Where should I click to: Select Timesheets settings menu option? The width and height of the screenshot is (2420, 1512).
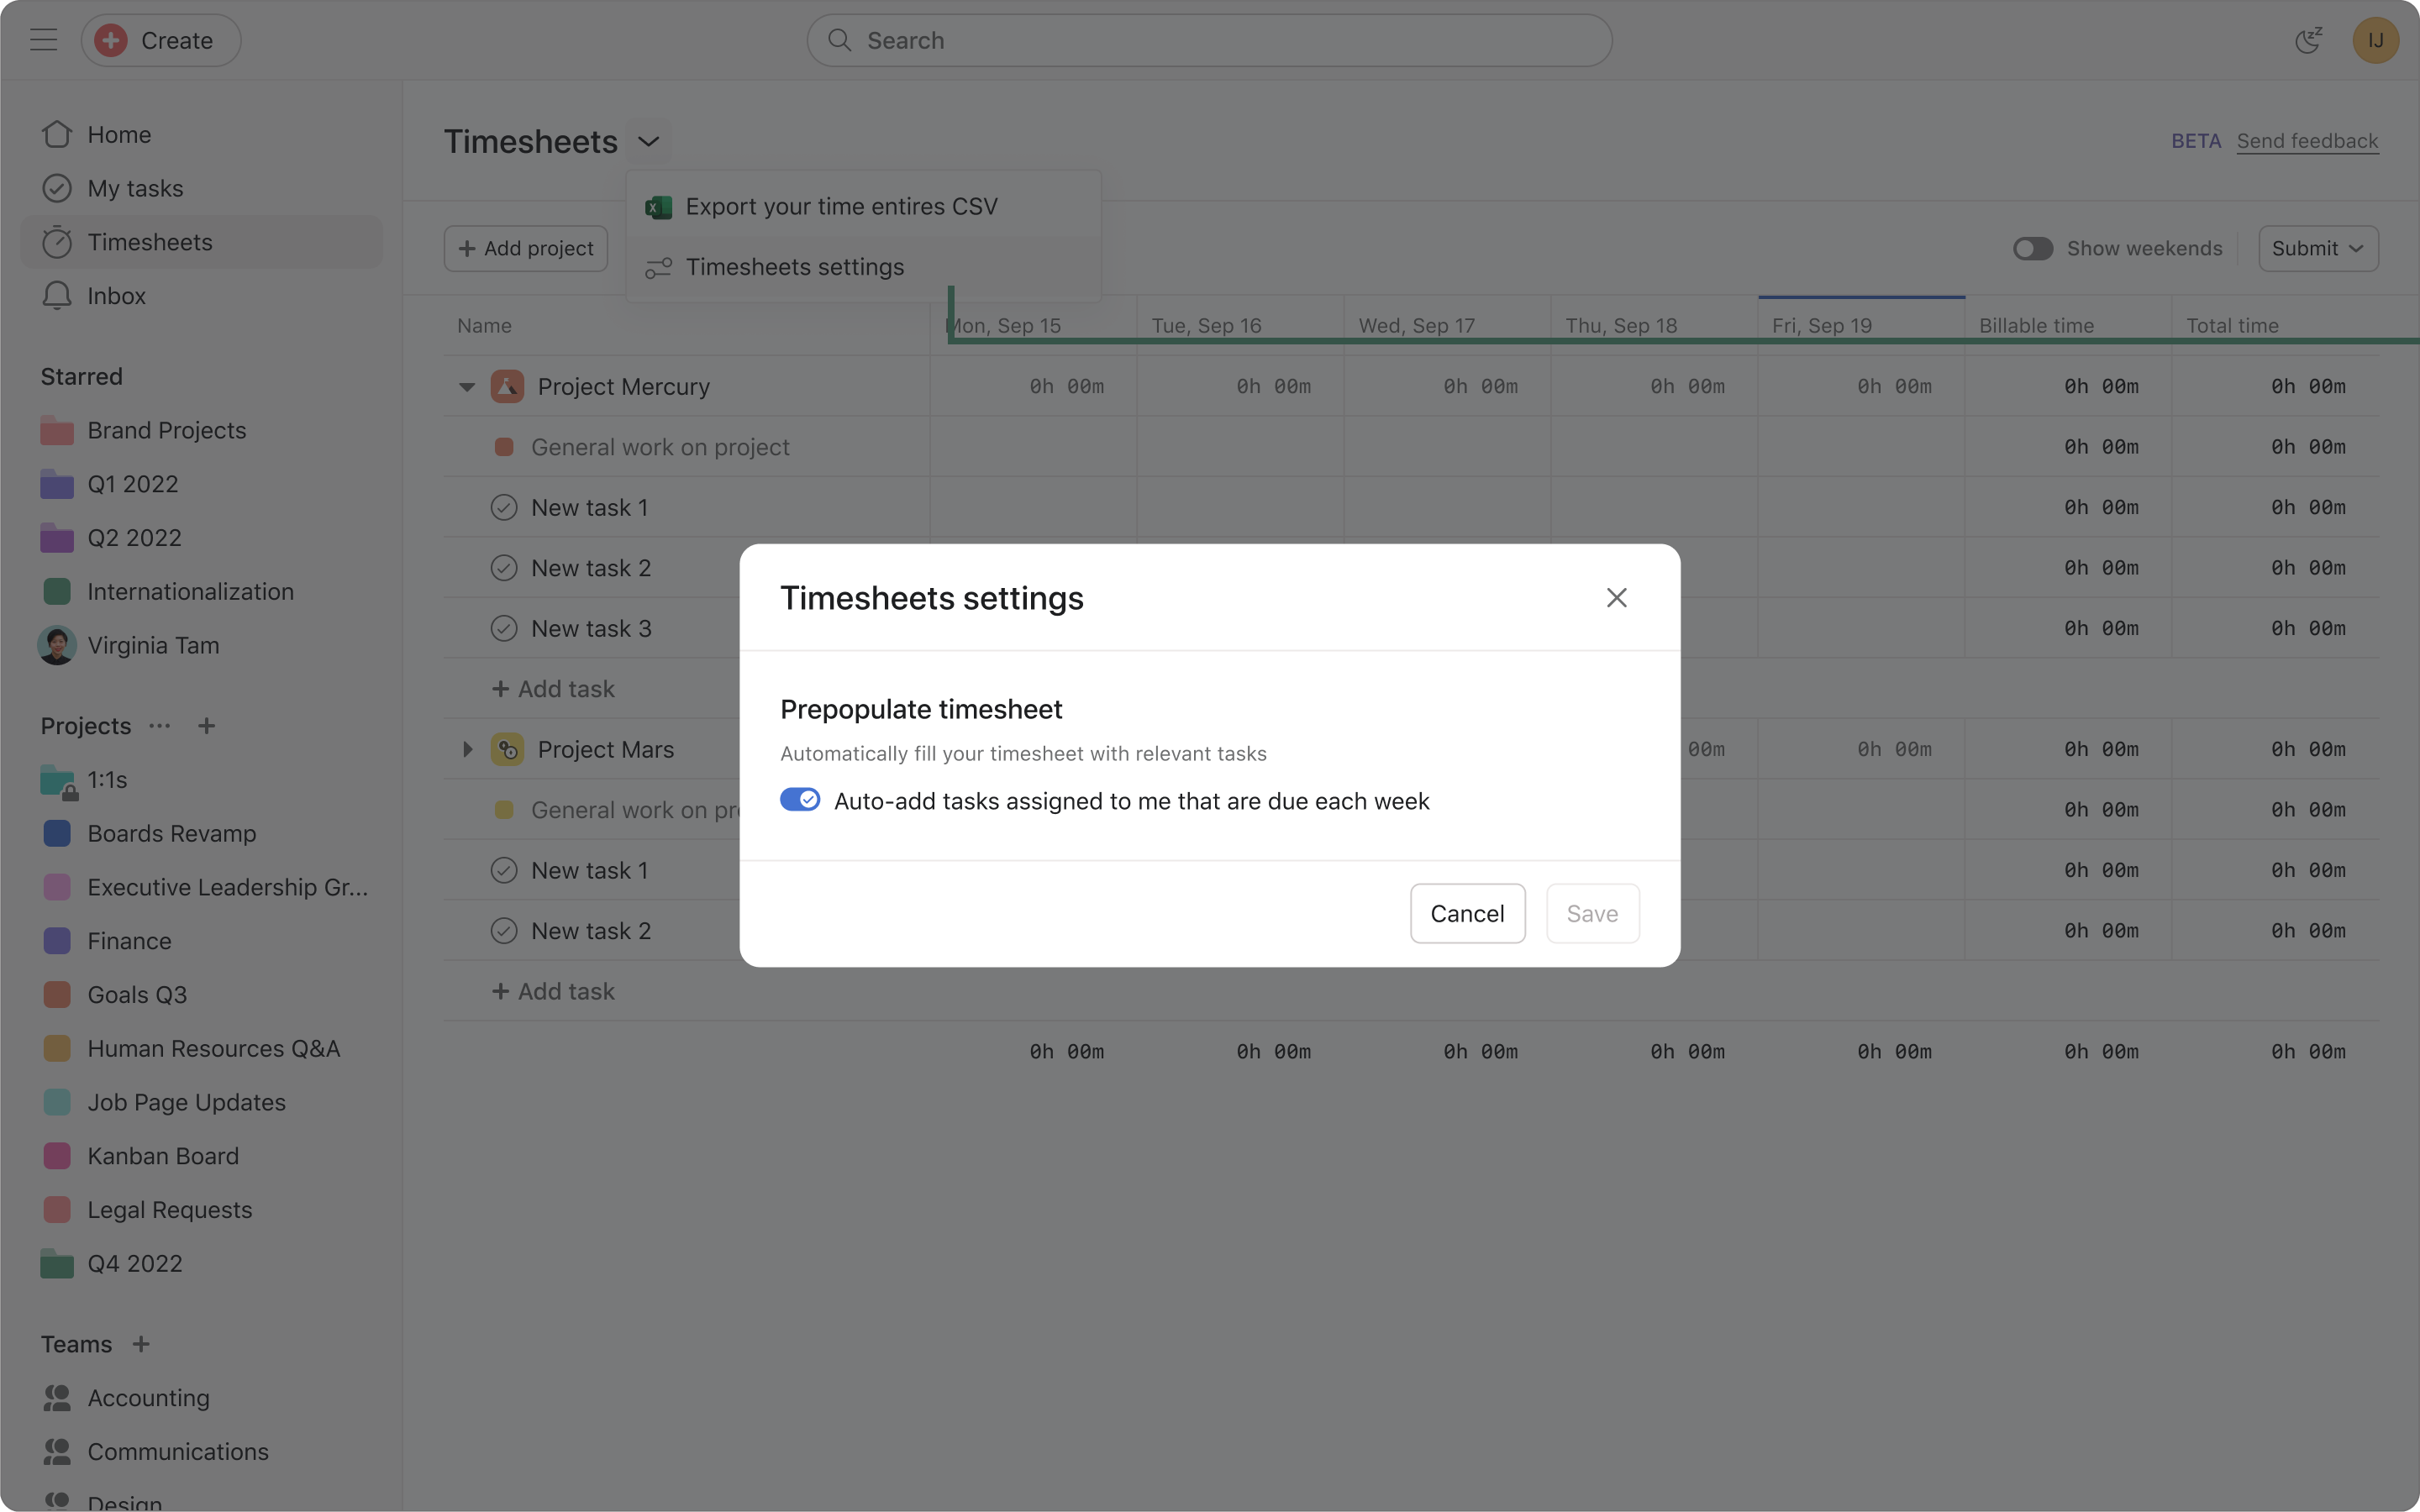coord(794,266)
